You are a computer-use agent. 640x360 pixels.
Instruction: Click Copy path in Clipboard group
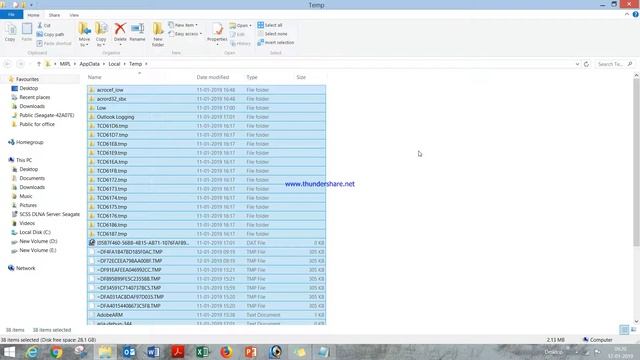50,34
